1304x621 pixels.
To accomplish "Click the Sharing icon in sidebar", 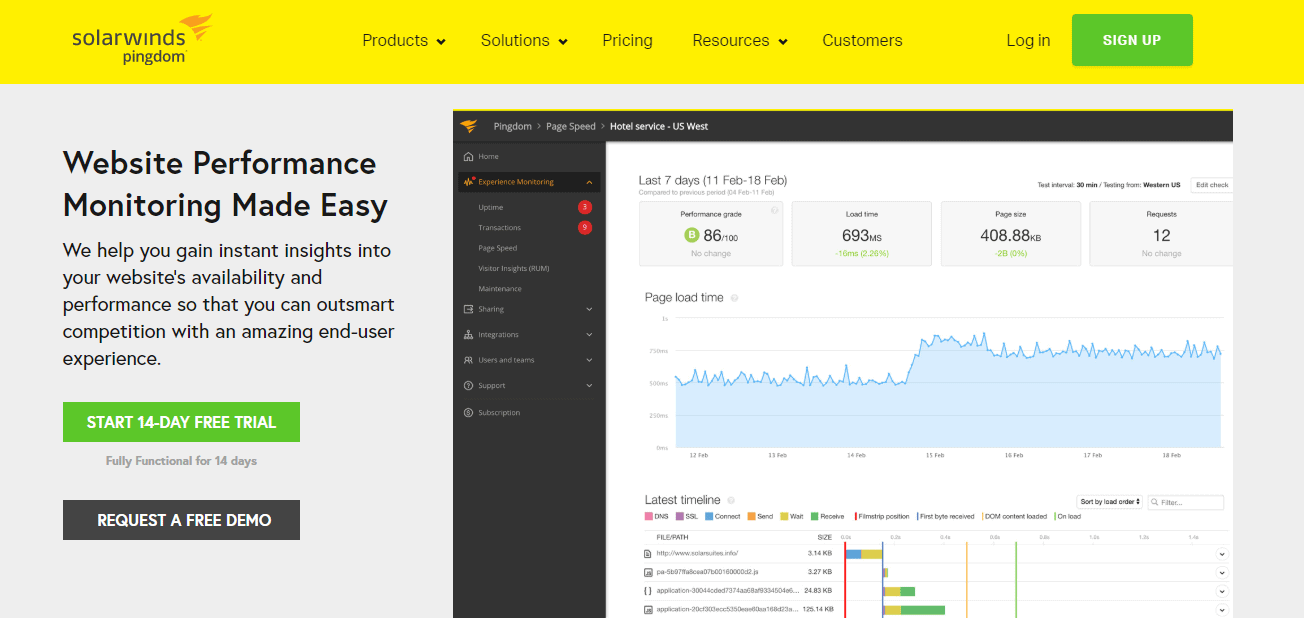I will click(x=468, y=309).
